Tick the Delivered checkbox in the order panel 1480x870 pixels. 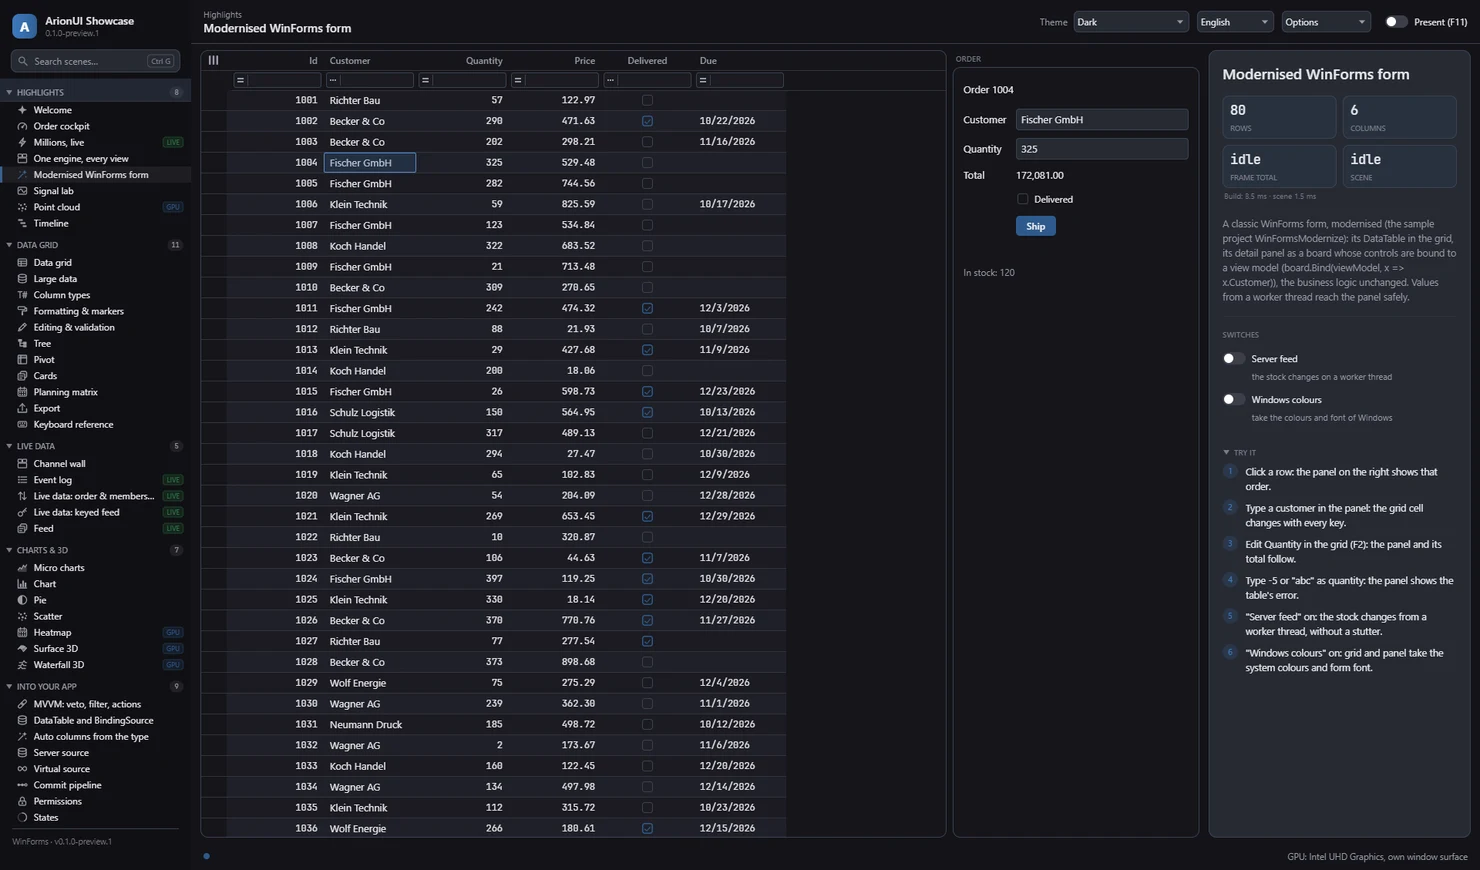[x=1022, y=199]
